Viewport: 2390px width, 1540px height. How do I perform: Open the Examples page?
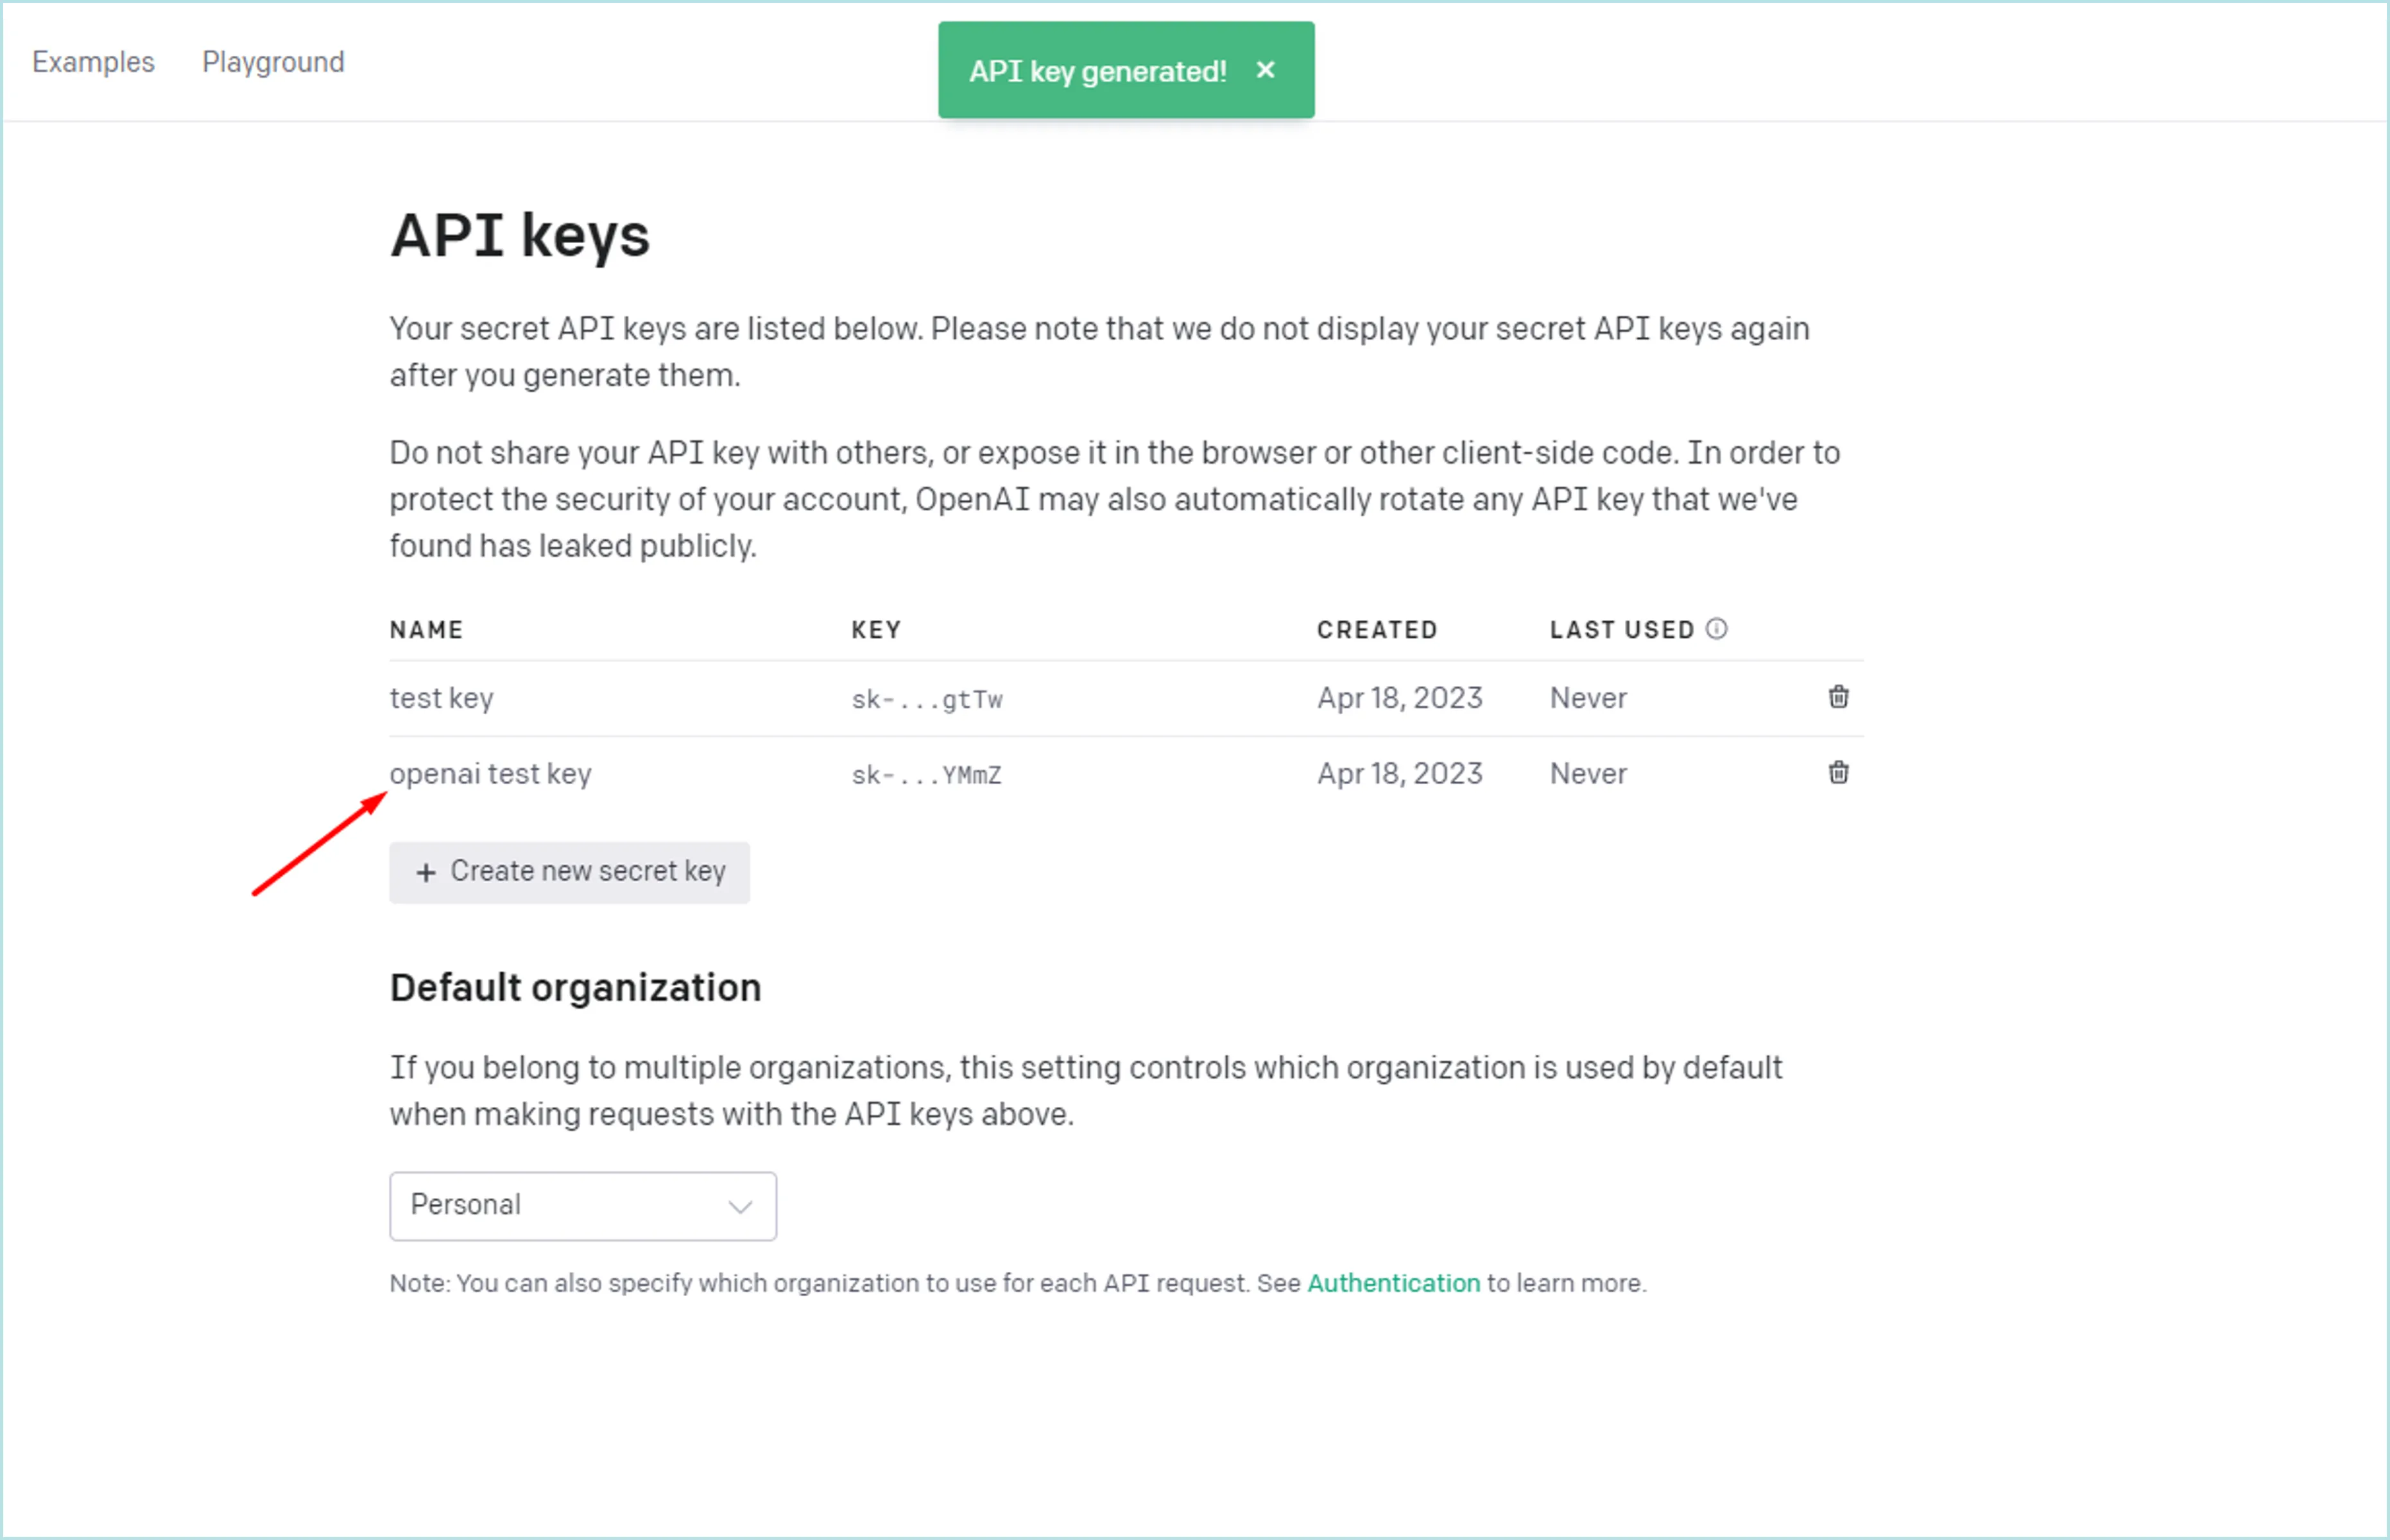pos(93,62)
